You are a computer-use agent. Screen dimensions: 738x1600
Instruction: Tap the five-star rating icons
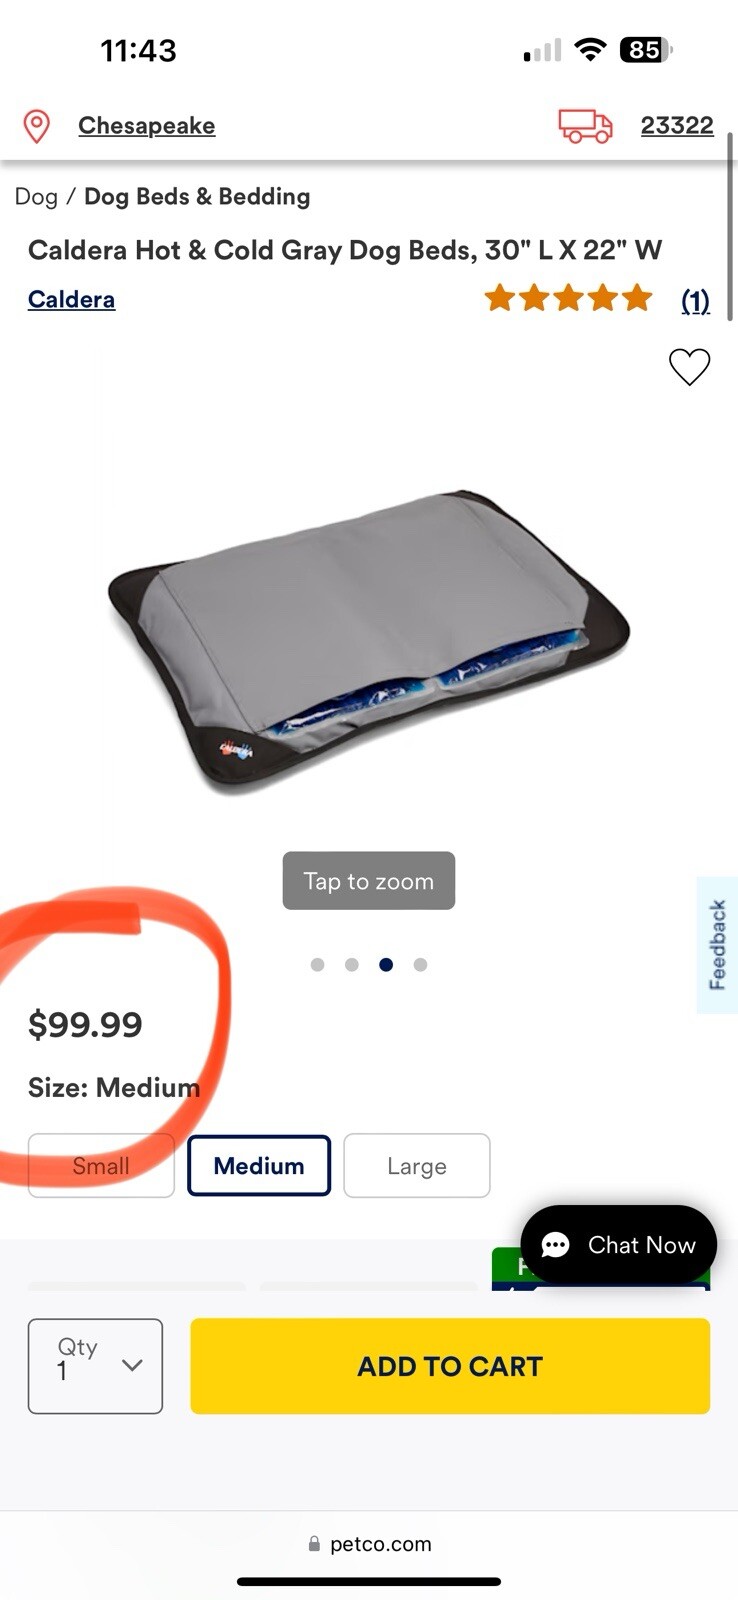pyautogui.click(x=568, y=298)
